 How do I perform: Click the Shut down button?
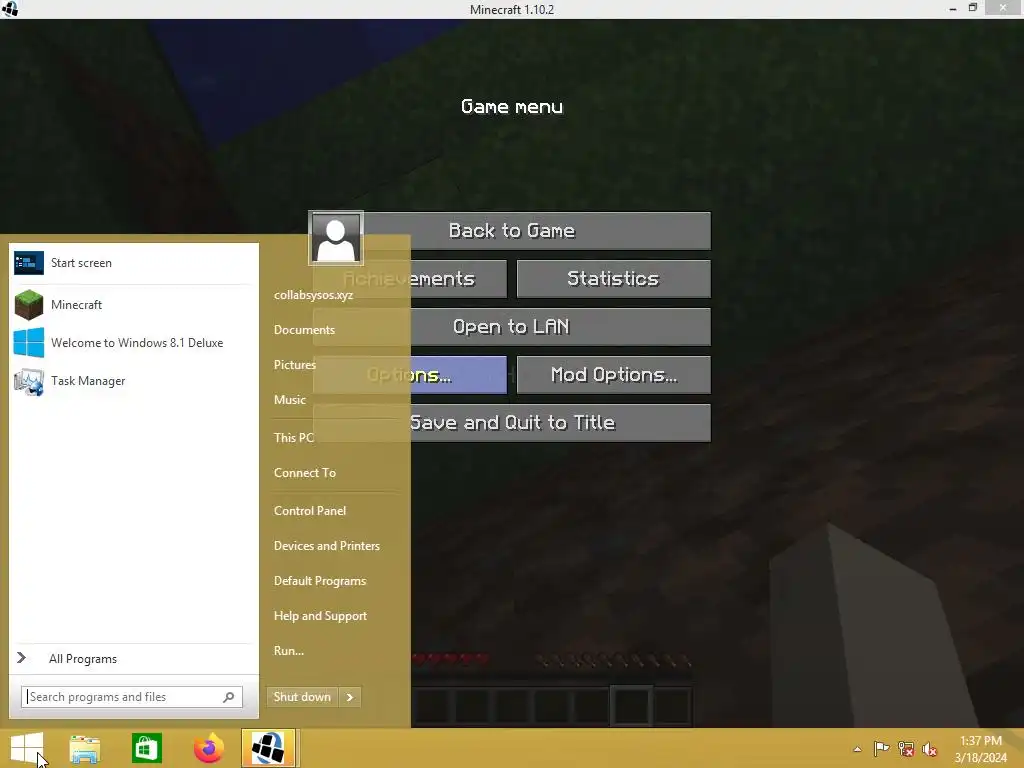coord(302,697)
